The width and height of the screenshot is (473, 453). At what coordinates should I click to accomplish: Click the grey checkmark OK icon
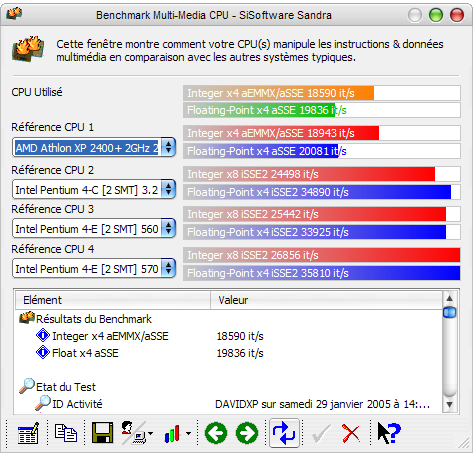tap(321, 433)
